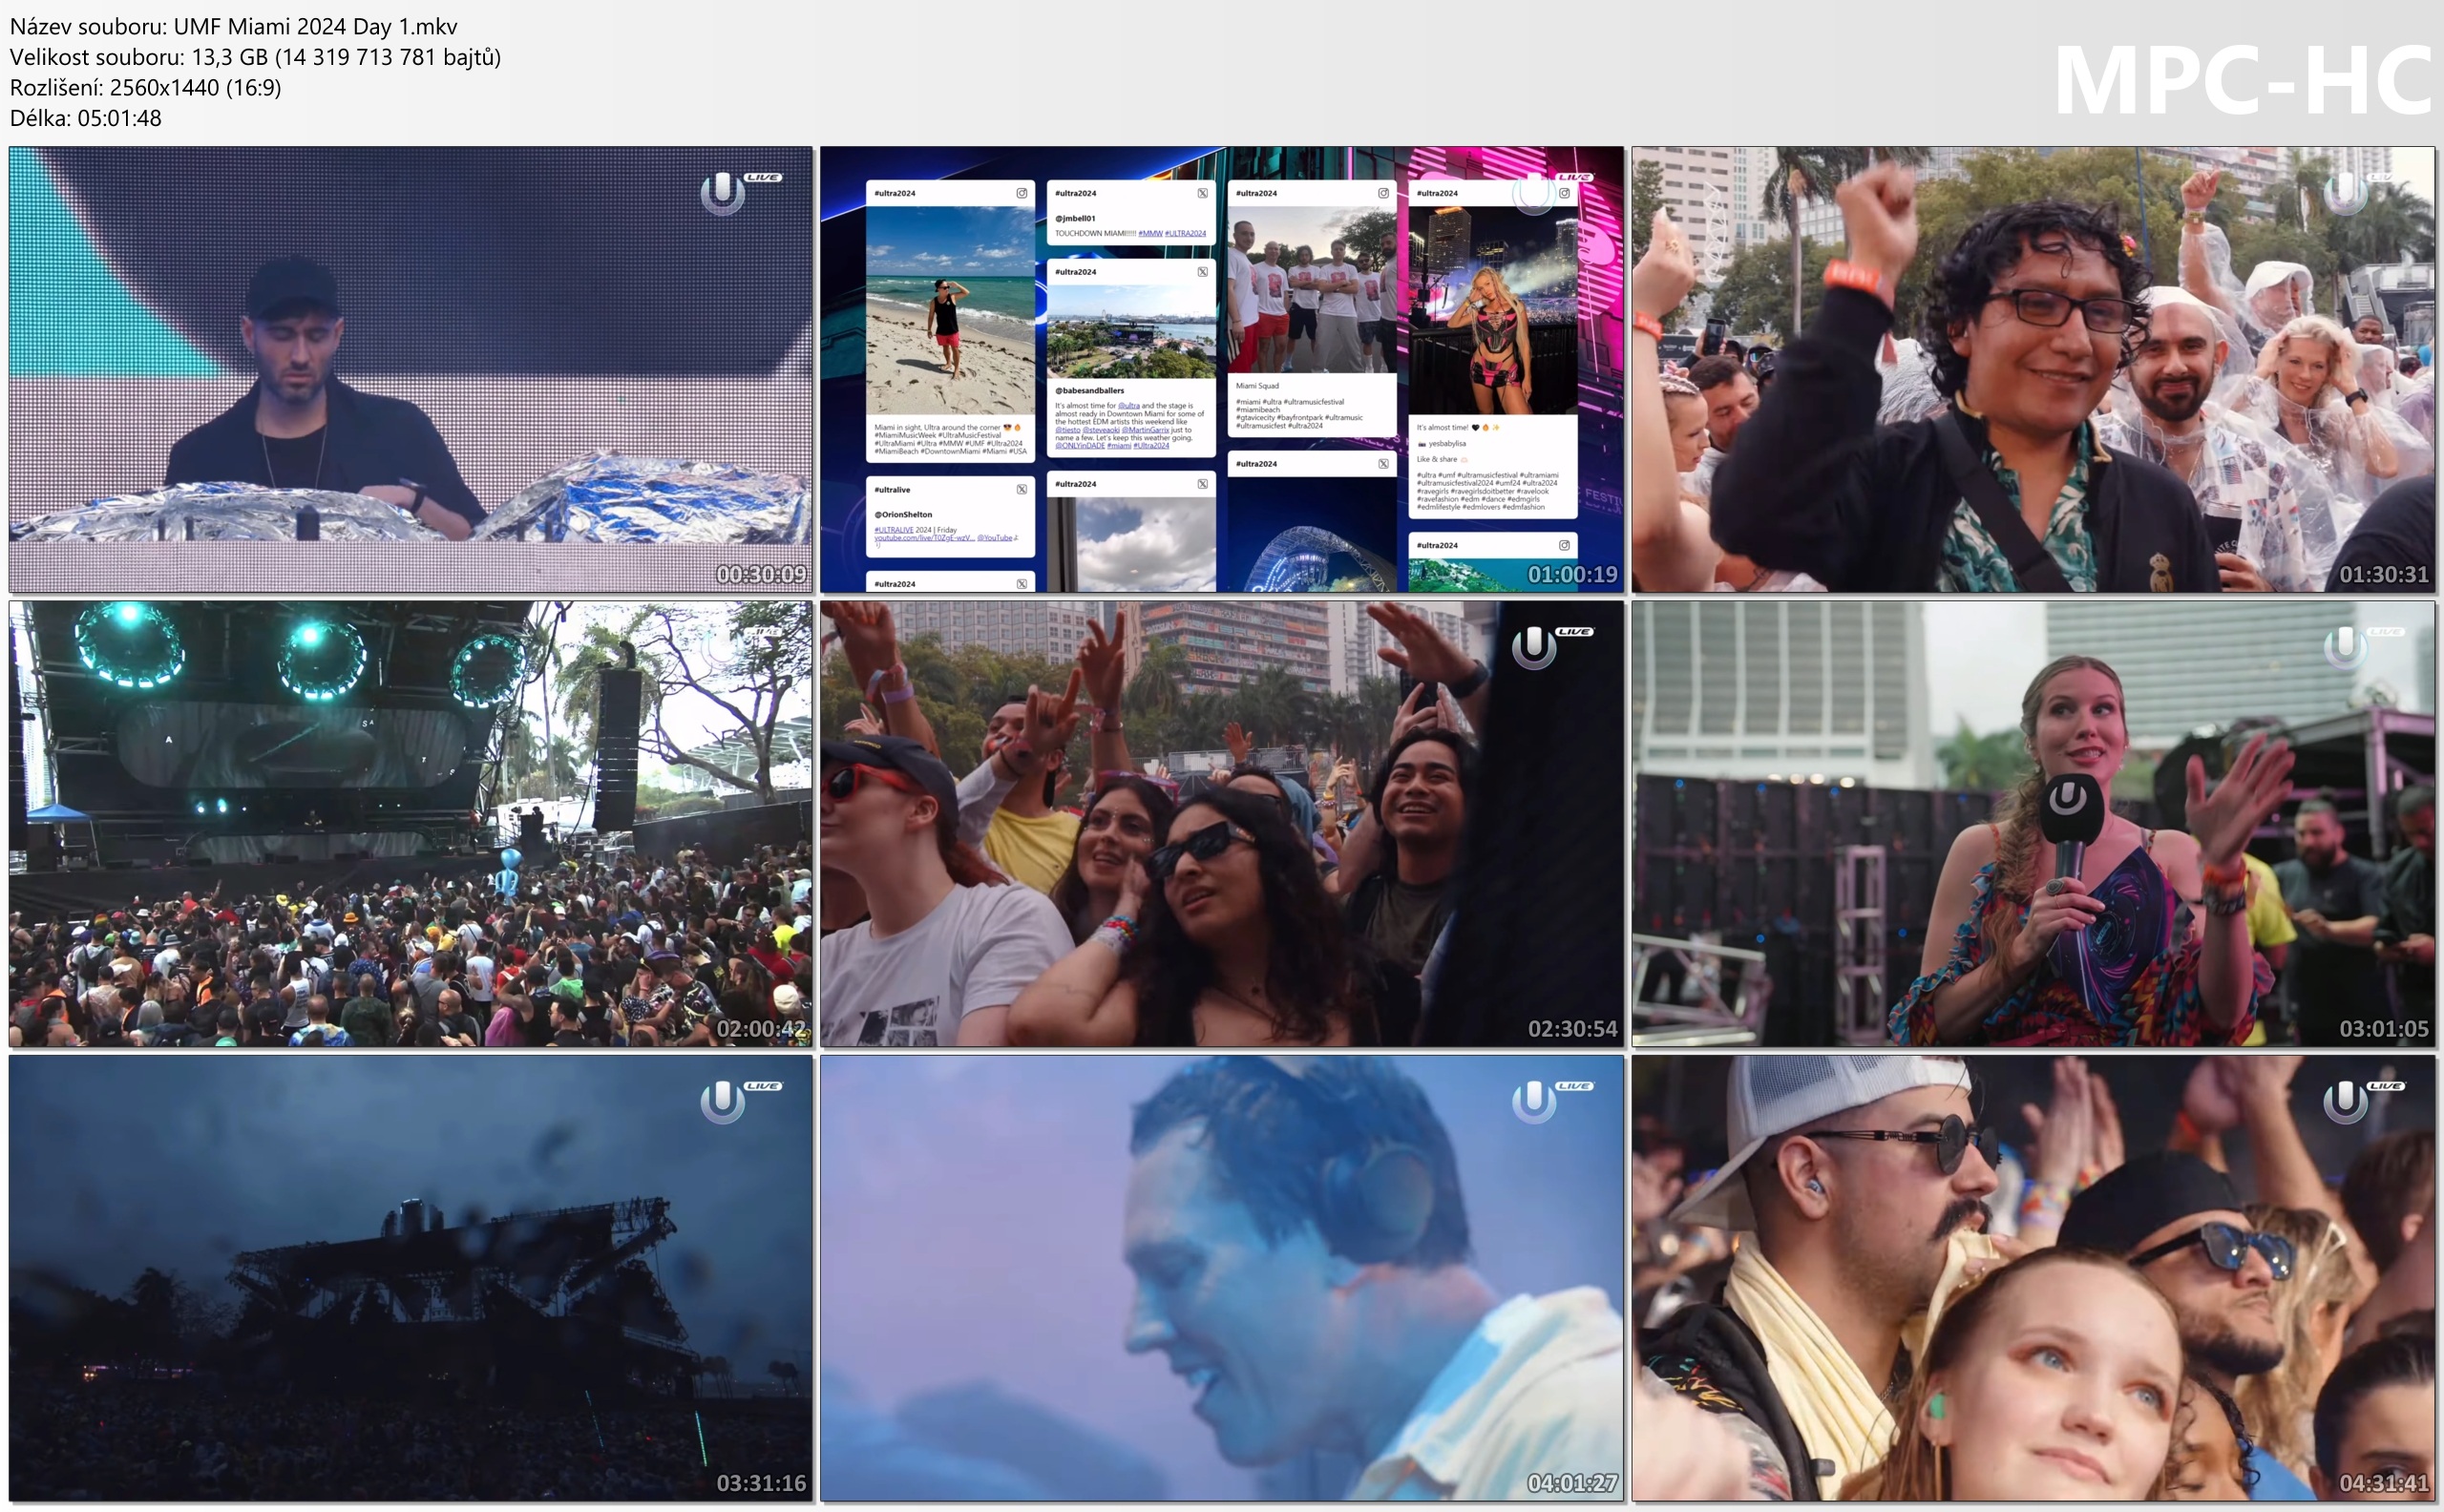
Task: Click the #ULTRA2024 hashtag link in the @jmbell01 post
Action: (1185, 234)
